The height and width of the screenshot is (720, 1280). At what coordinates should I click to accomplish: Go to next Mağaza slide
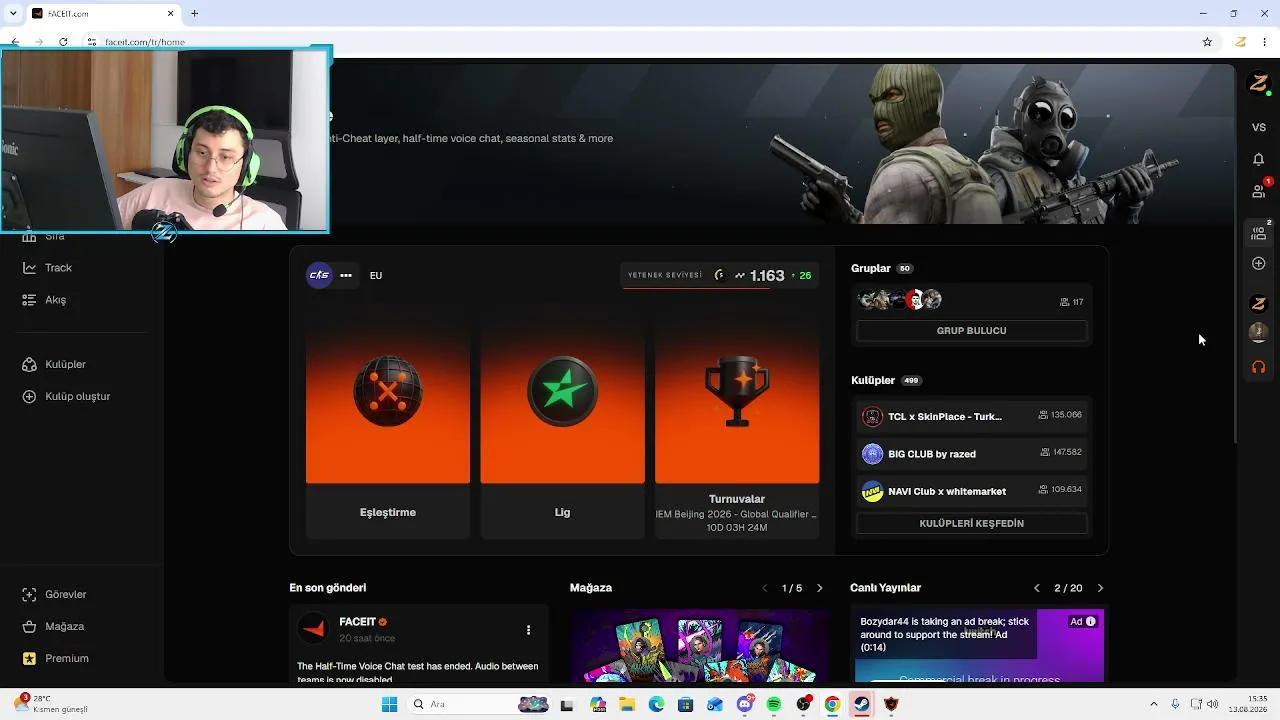820,588
